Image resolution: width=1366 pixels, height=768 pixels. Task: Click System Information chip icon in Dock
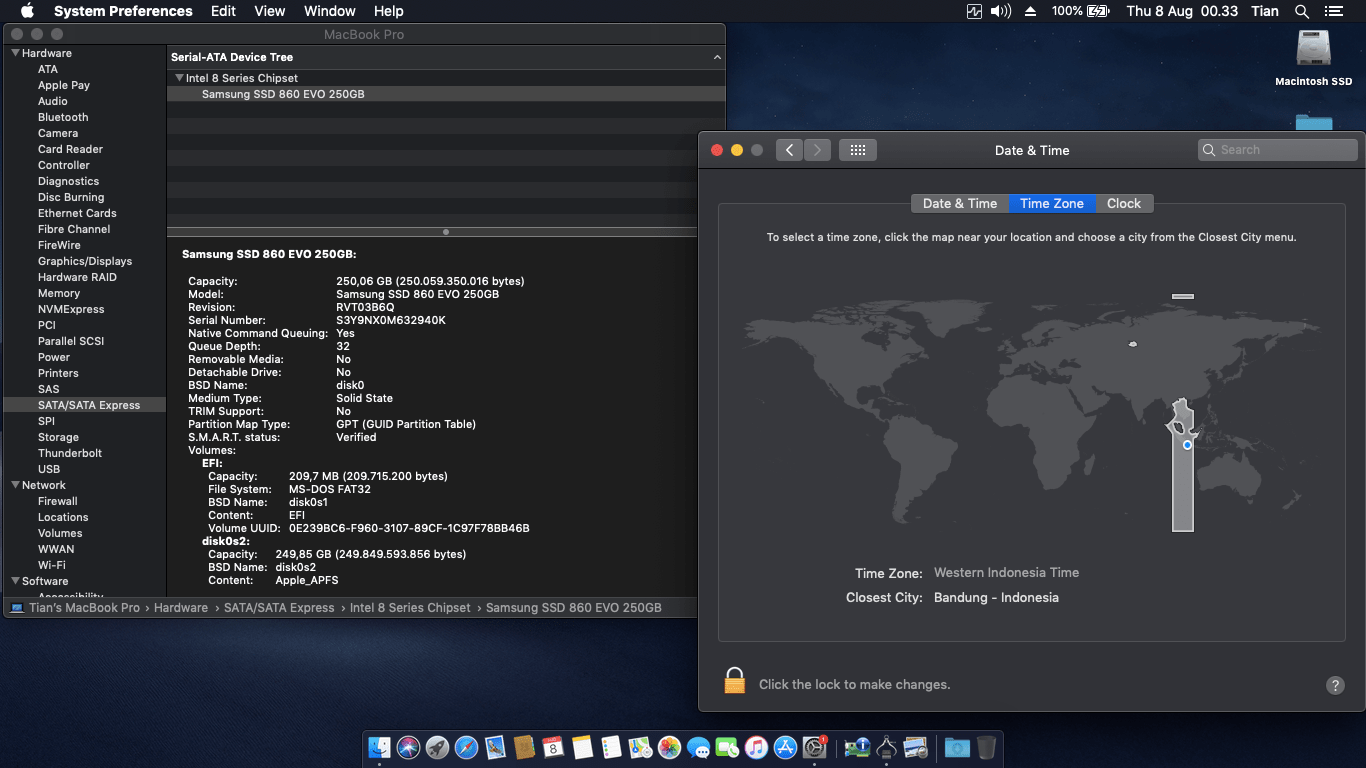[x=857, y=747]
